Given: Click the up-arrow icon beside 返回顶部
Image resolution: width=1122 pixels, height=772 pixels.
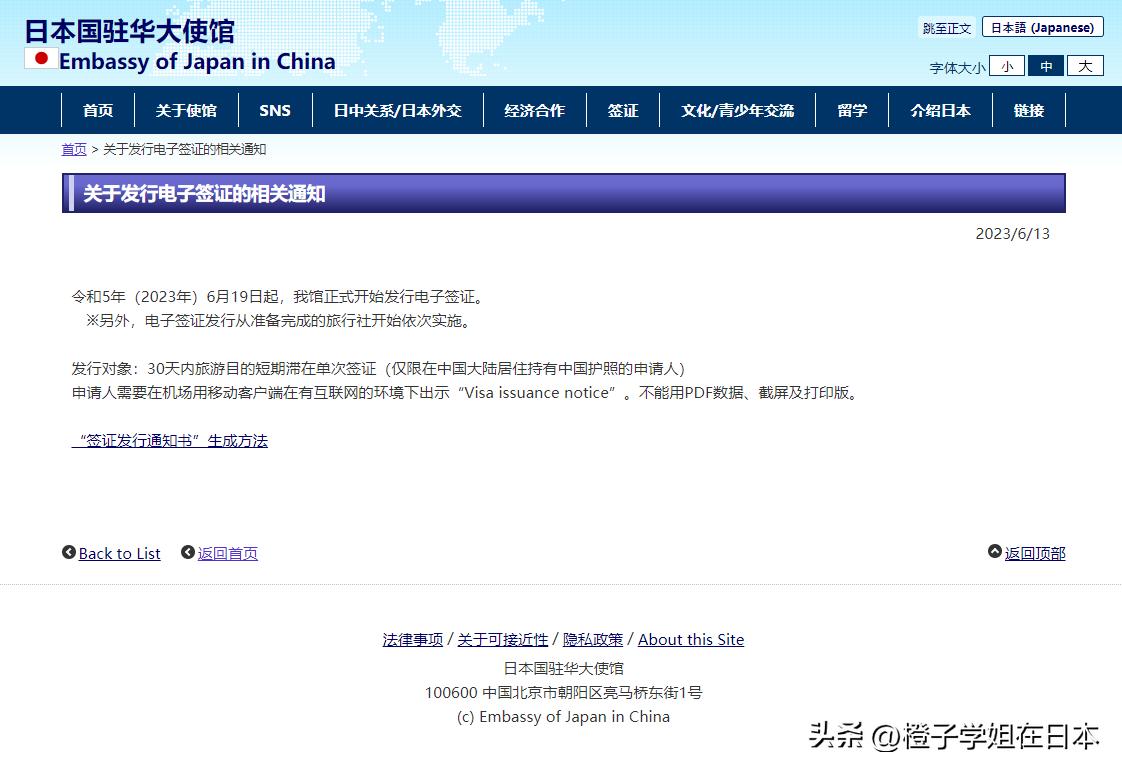Looking at the screenshot, I should (995, 552).
